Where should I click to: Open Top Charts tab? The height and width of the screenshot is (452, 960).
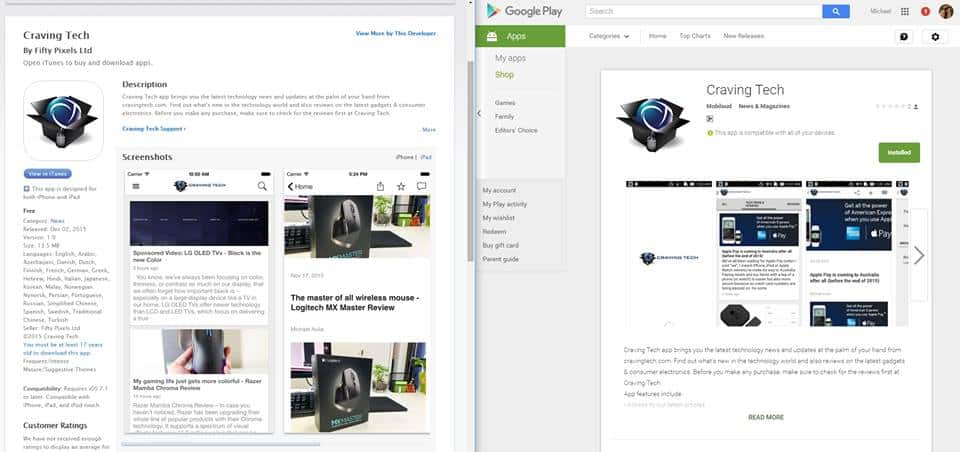tap(695, 36)
